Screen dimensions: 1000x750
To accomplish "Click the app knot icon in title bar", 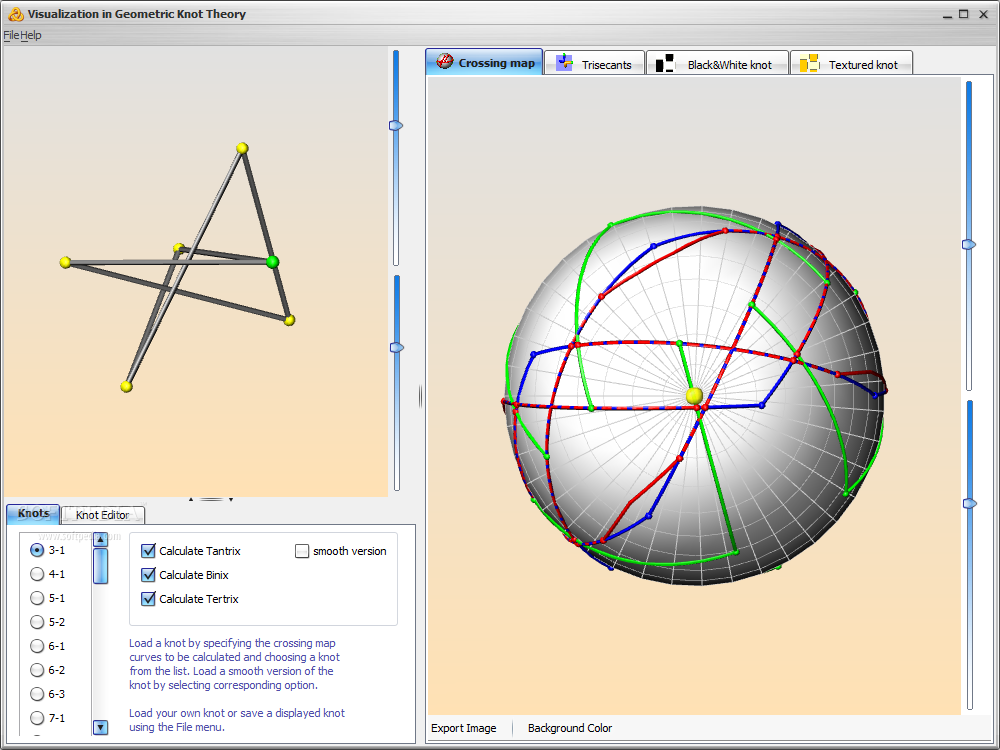I will pyautogui.click(x=16, y=13).
